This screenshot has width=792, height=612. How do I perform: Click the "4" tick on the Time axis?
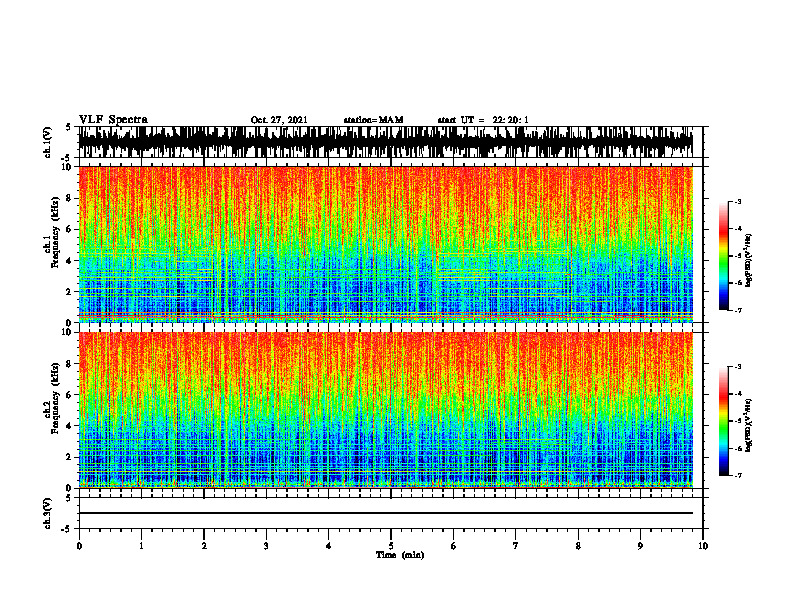click(x=329, y=546)
